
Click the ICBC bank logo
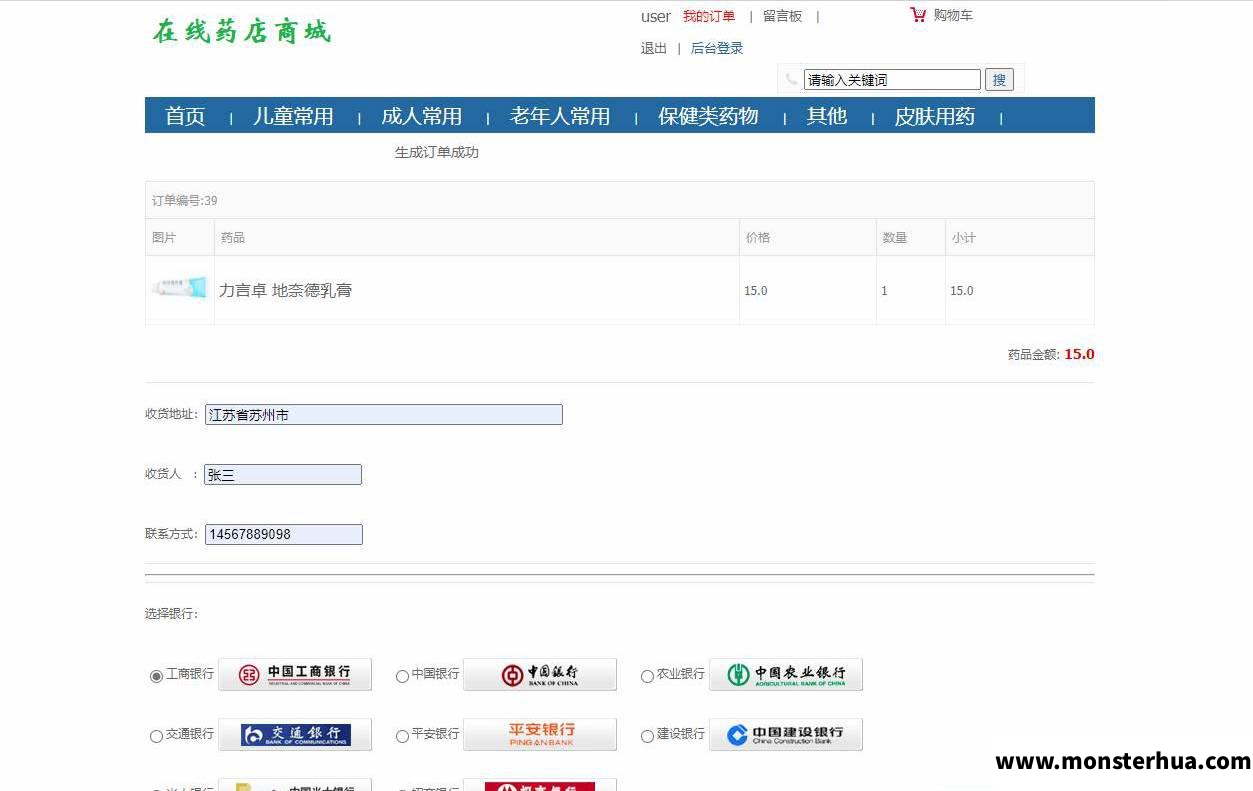(295, 675)
